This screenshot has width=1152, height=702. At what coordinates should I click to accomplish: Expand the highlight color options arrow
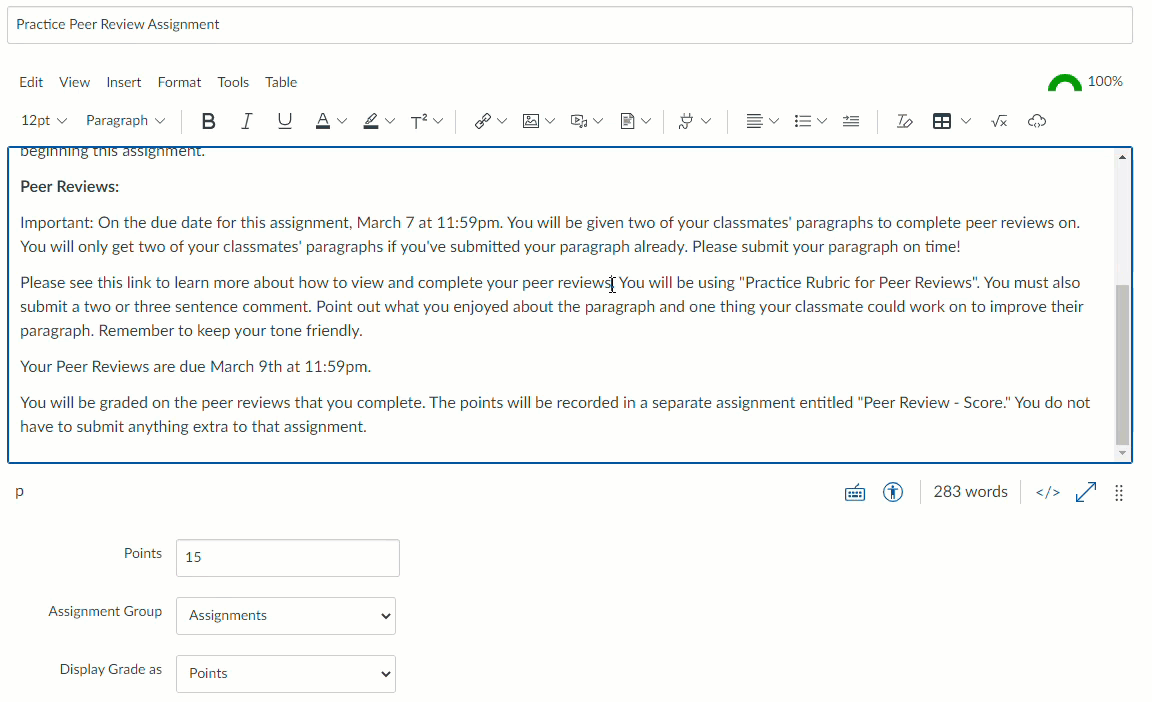click(390, 121)
